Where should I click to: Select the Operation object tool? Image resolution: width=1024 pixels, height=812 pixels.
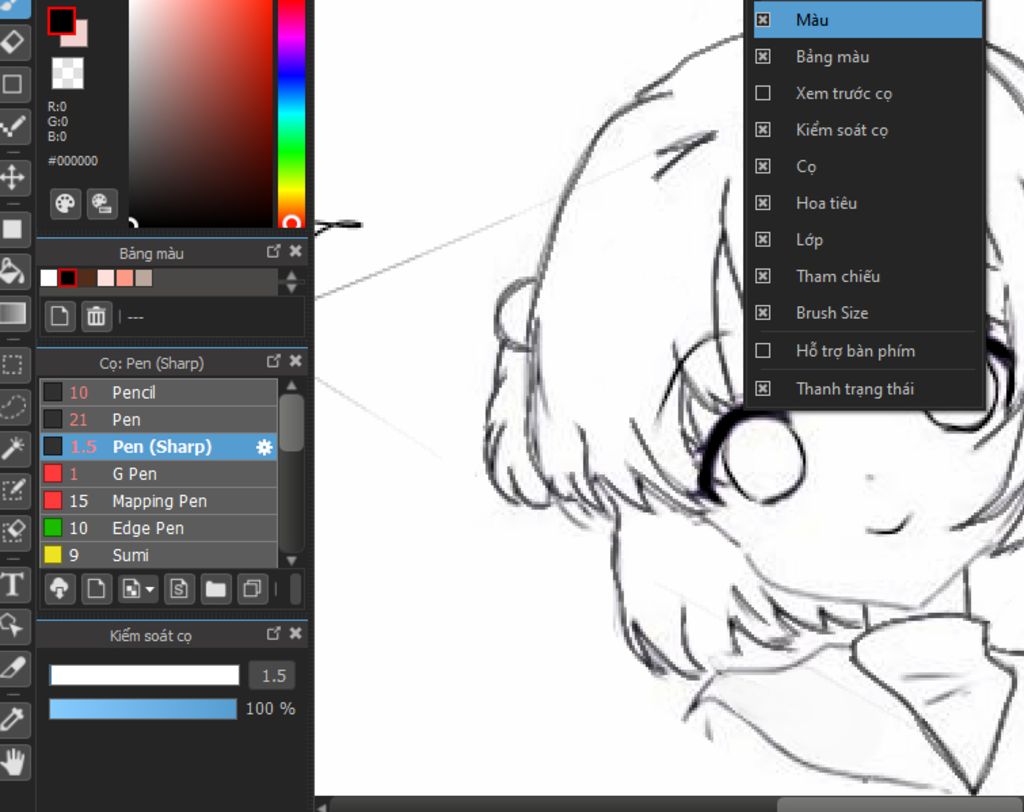(x=13, y=626)
